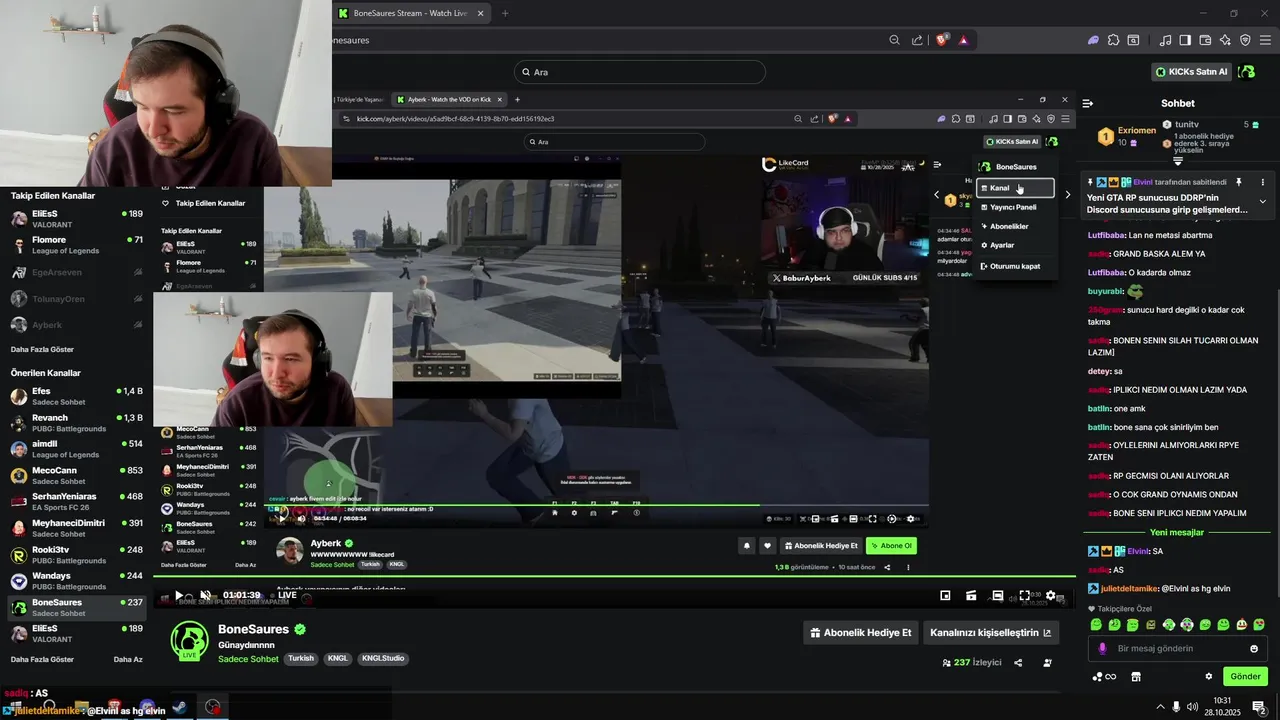The height and width of the screenshot is (720, 1280).
Task: Collapse the Sohbet chat panel
Action: point(1088,103)
